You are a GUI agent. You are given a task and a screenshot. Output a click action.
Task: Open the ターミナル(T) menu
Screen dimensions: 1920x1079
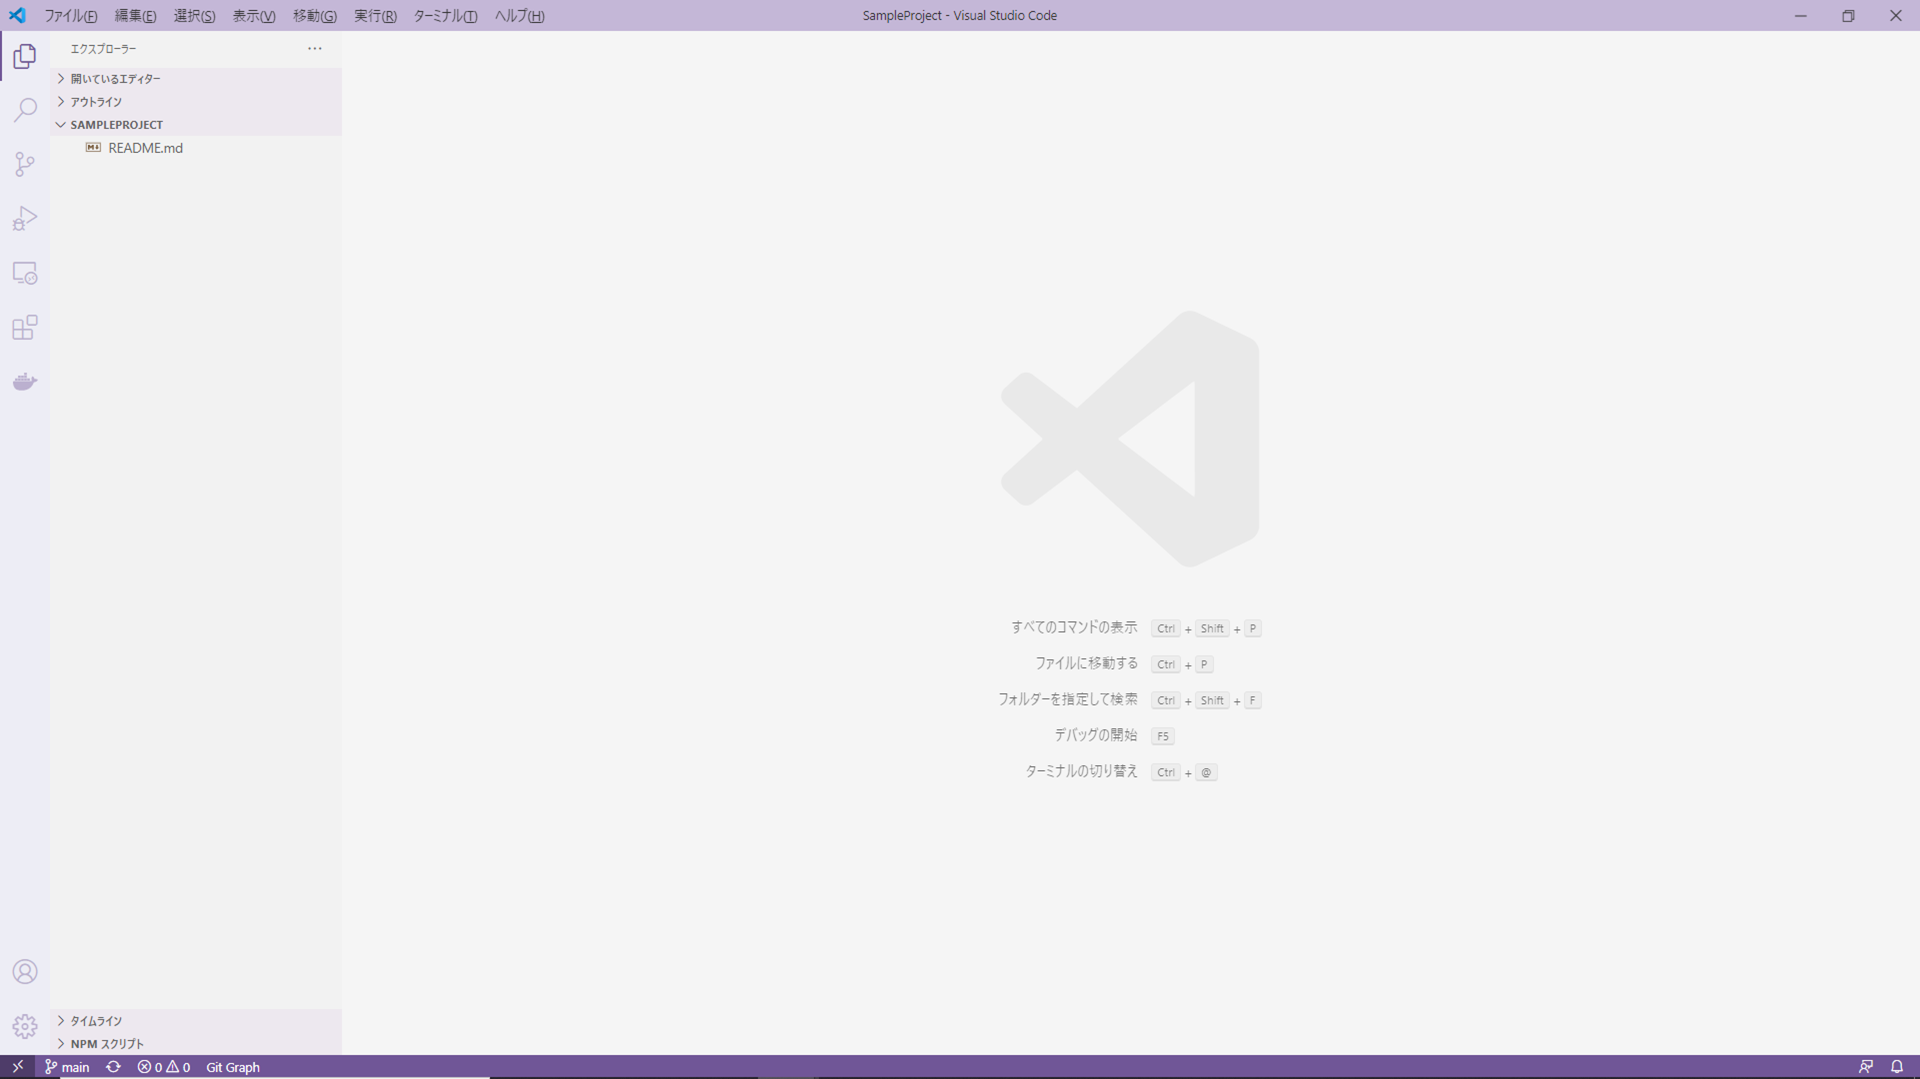click(445, 16)
